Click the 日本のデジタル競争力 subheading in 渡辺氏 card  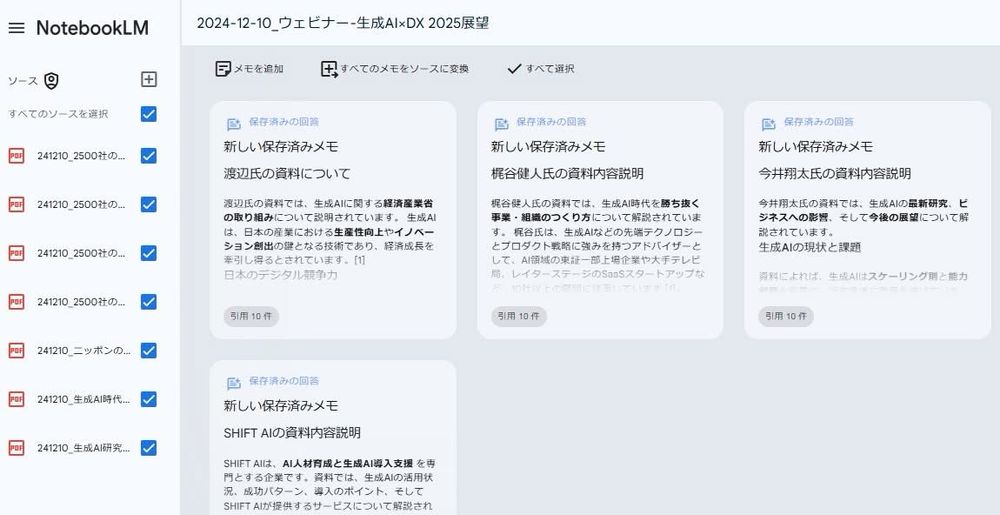[281, 275]
